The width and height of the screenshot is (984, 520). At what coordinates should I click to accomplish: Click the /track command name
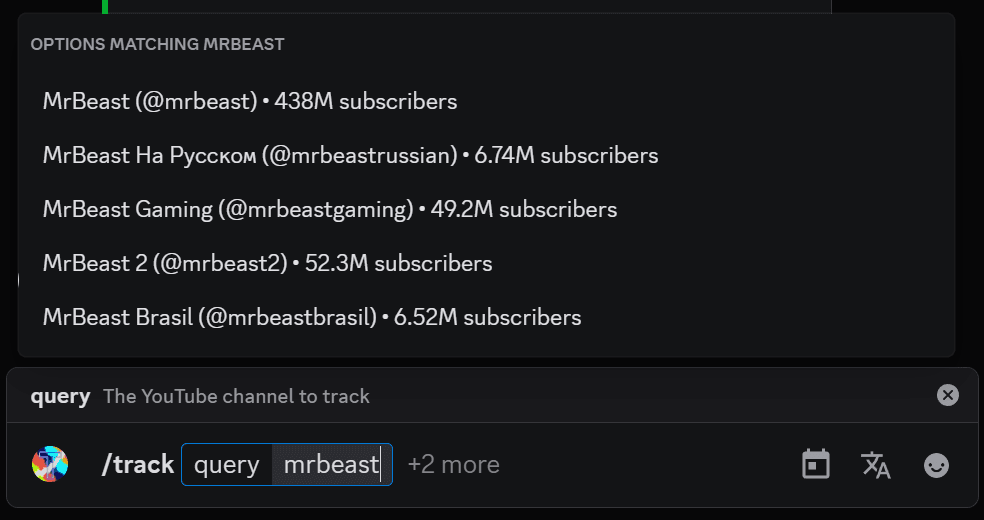pos(138,465)
